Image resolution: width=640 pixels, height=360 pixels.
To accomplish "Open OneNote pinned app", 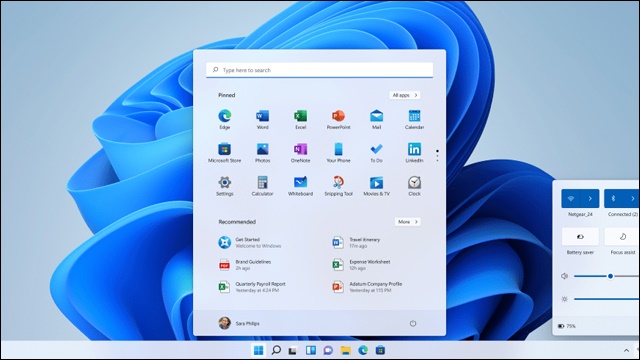I will point(300,153).
